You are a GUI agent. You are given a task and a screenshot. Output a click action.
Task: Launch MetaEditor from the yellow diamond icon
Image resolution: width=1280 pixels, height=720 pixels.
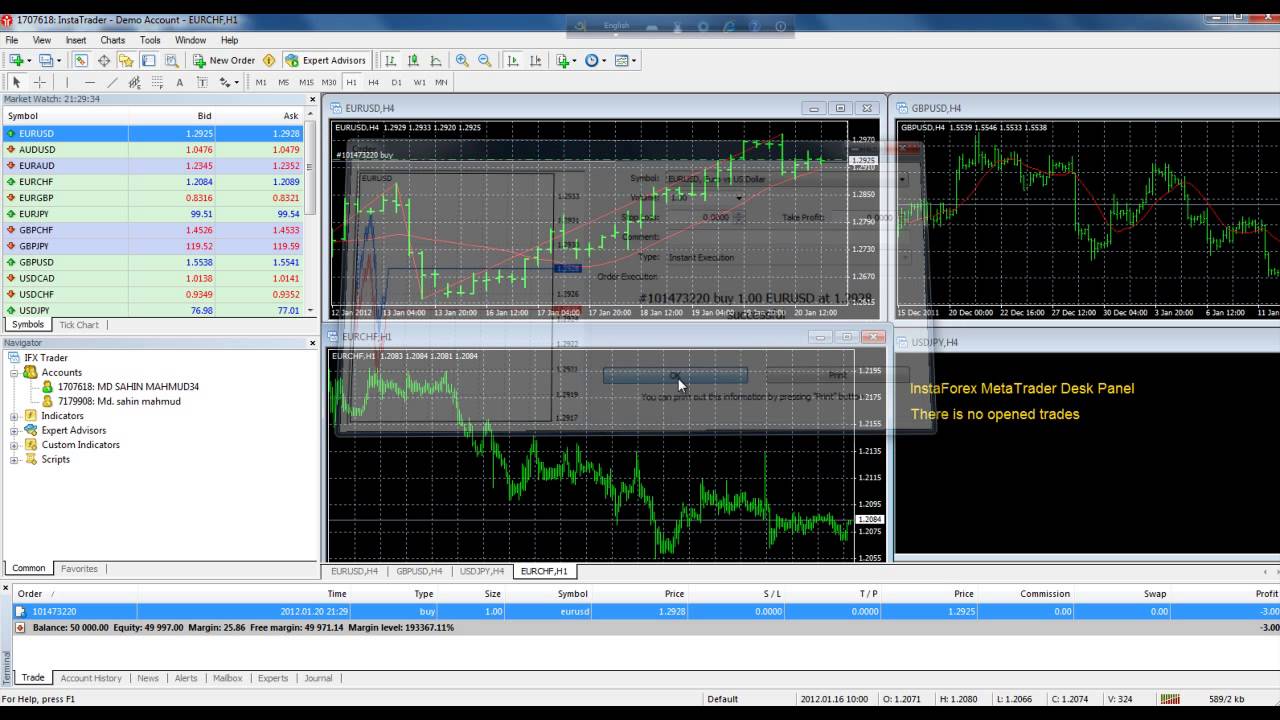tap(269, 60)
